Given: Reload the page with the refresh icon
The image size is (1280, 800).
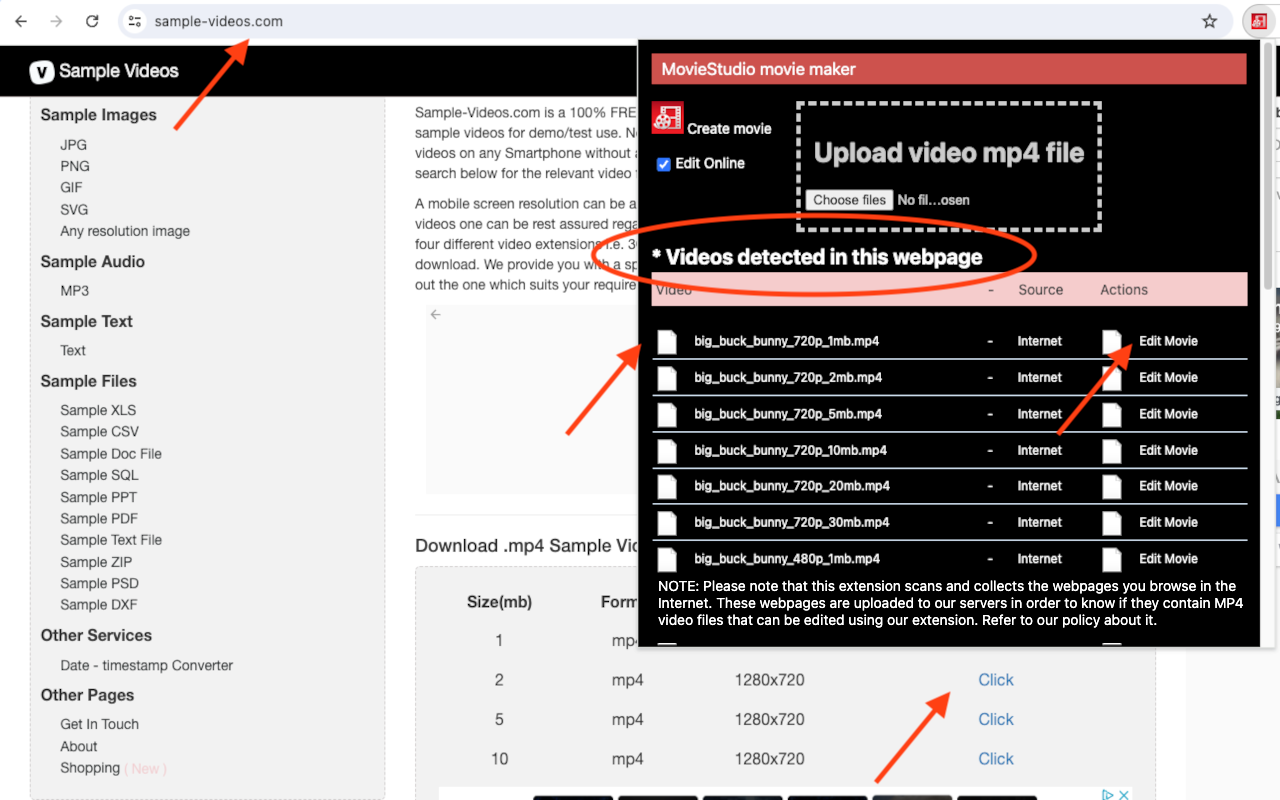Looking at the screenshot, I should [x=92, y=21].
